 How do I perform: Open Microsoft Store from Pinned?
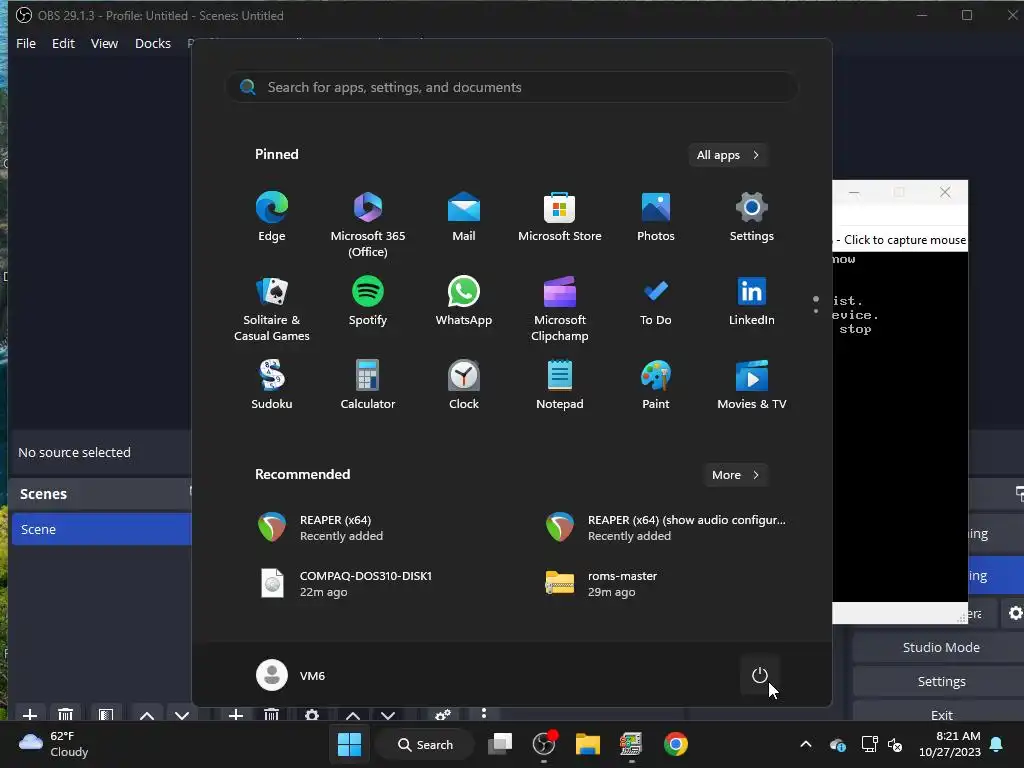[x=560, y=217]
